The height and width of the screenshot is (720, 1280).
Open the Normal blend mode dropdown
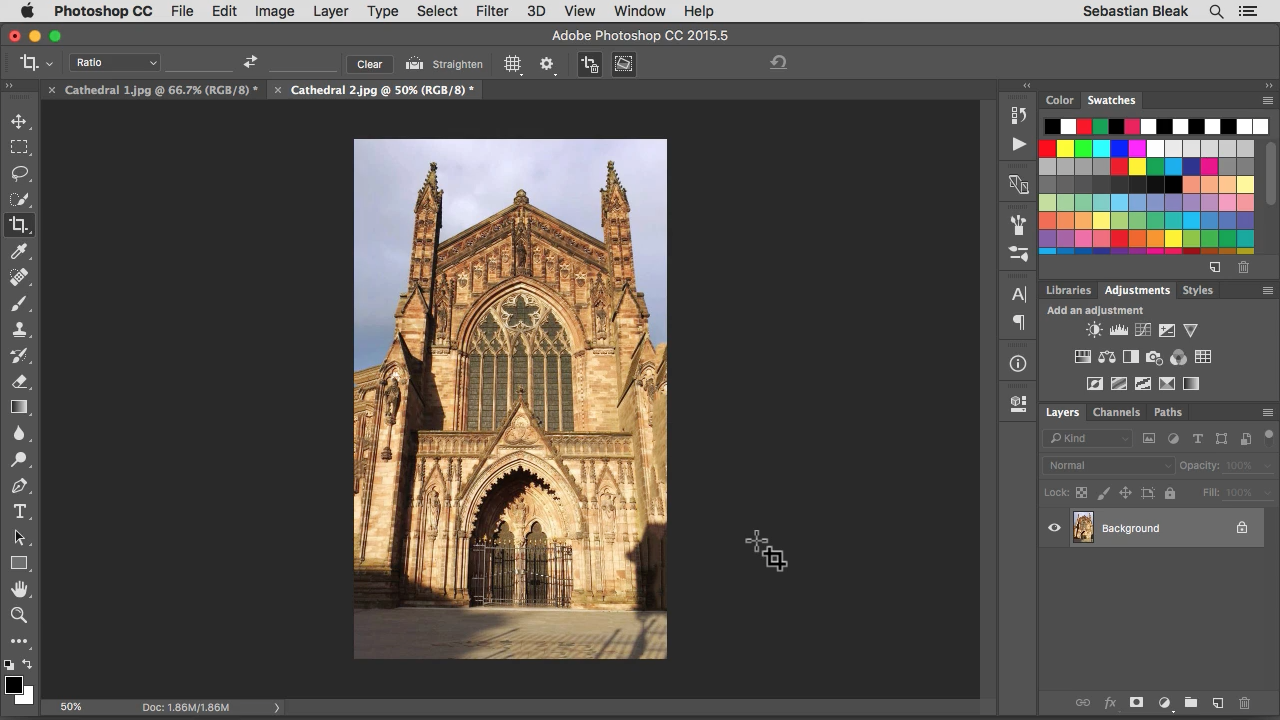1108,465
